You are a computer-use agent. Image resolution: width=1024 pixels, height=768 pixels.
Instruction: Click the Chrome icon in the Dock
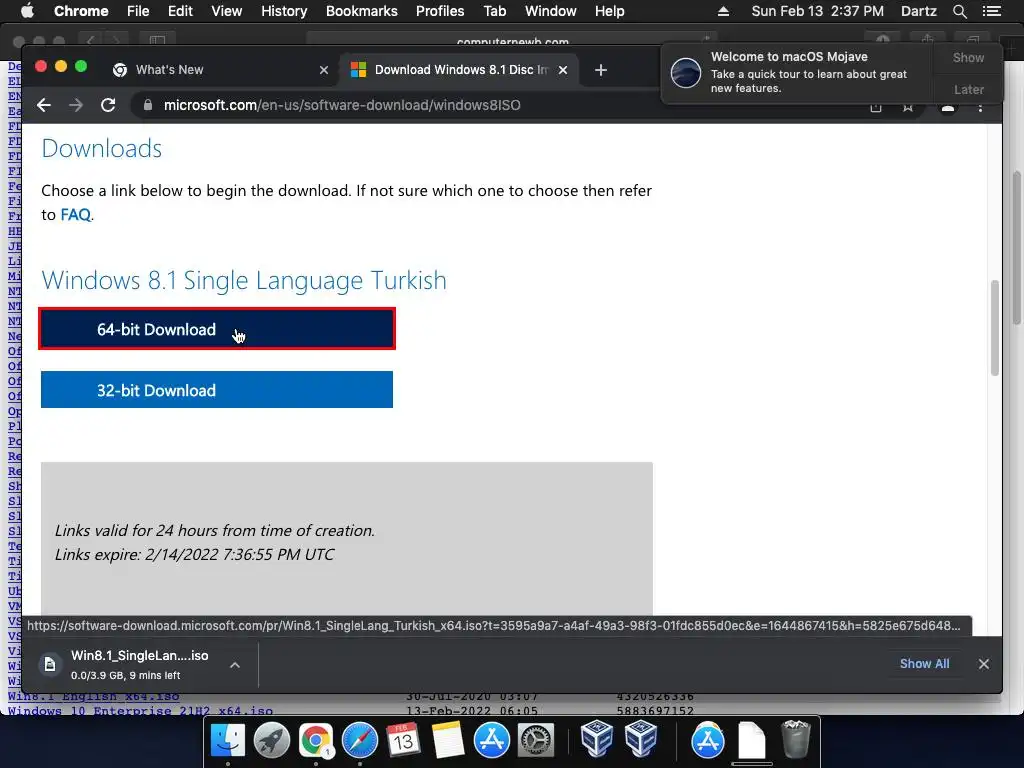[x=316, y=741]
